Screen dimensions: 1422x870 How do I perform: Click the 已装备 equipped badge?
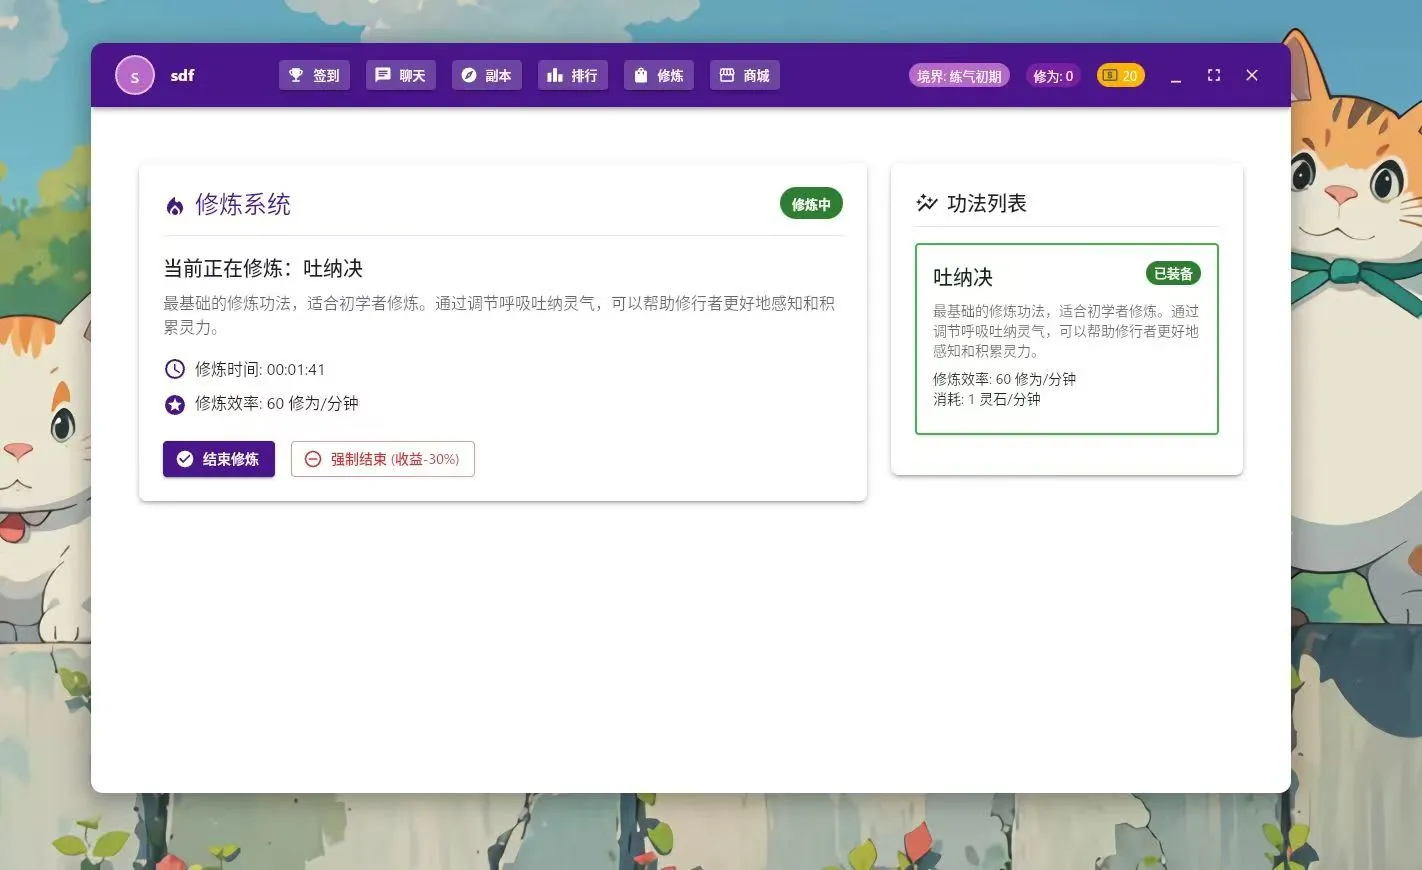pos(1173,274)
